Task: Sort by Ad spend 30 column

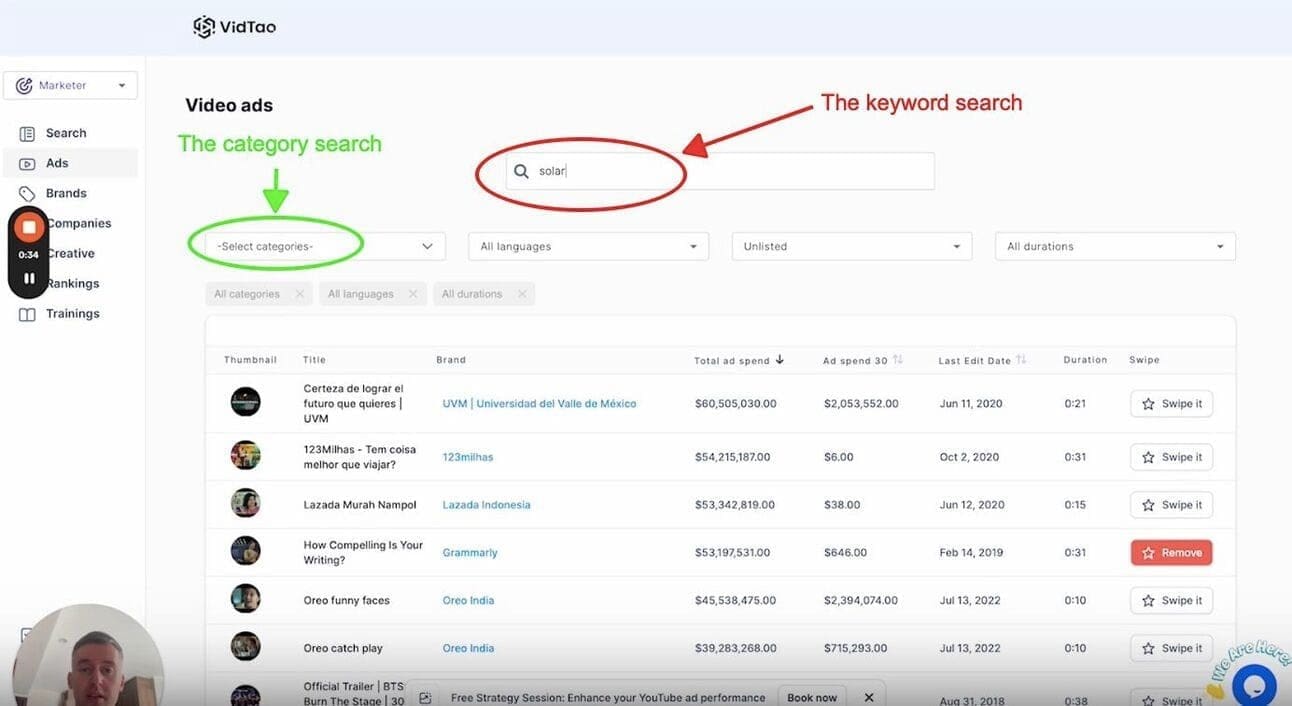Action: coord(862,360)
